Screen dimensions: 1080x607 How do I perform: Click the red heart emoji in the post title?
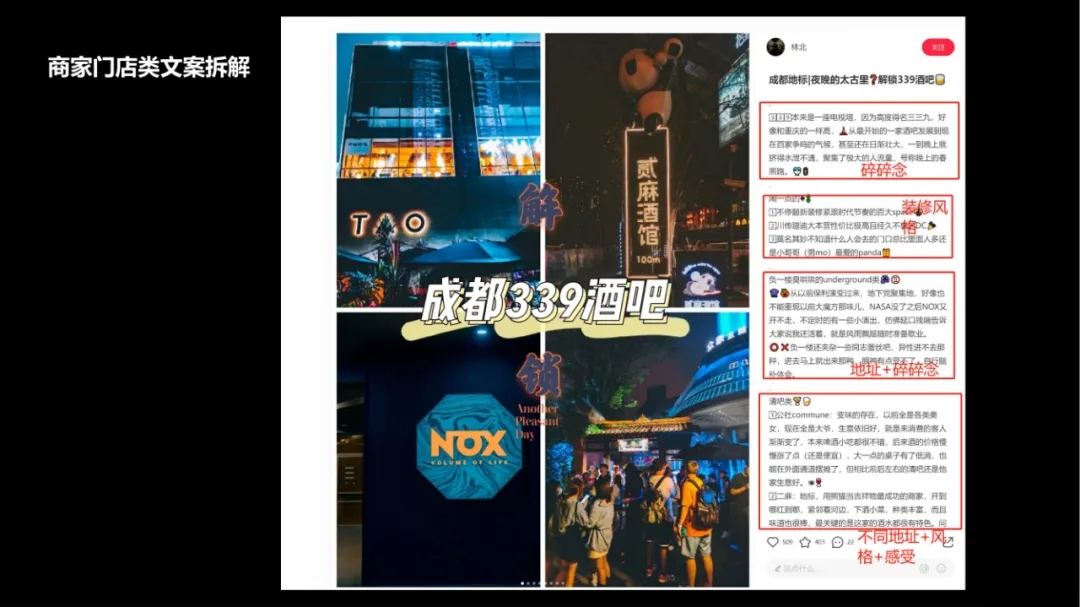[x=873, y=79]
